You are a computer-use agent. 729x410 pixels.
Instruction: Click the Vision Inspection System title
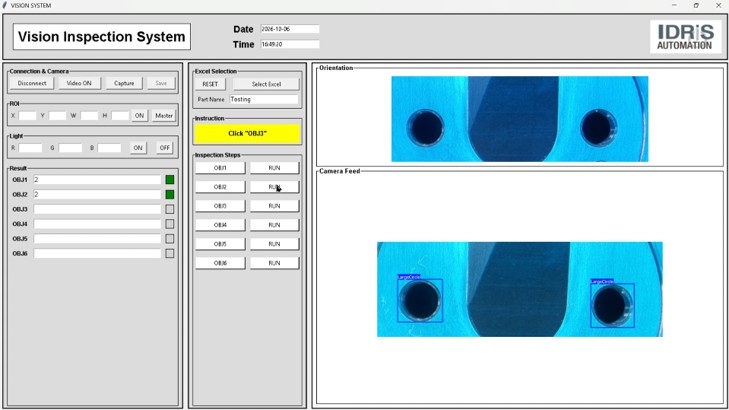pyautogui.click(x=101, y=37)
